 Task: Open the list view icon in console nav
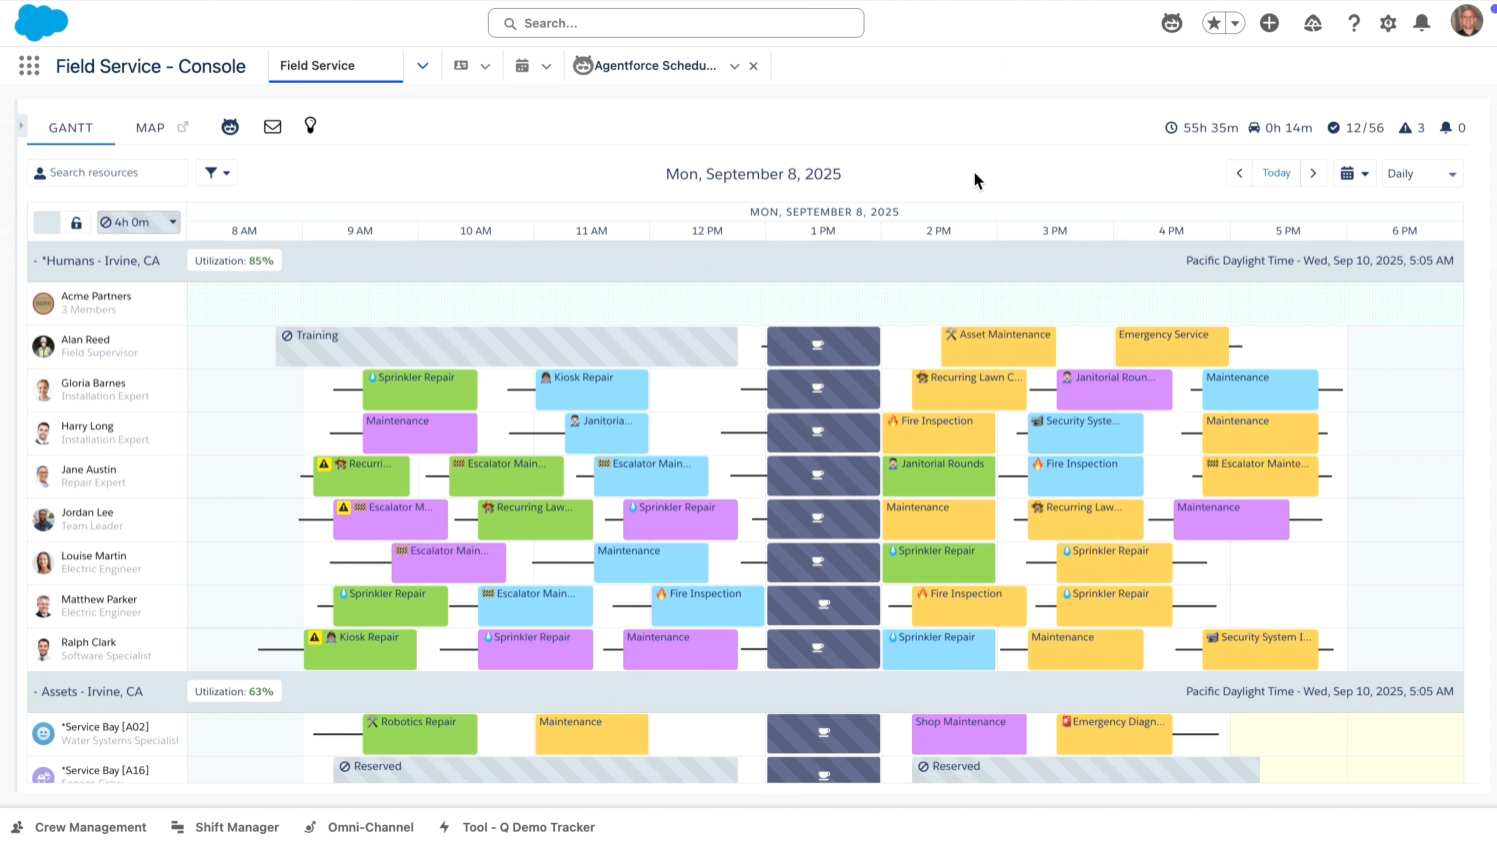[461, 65]
